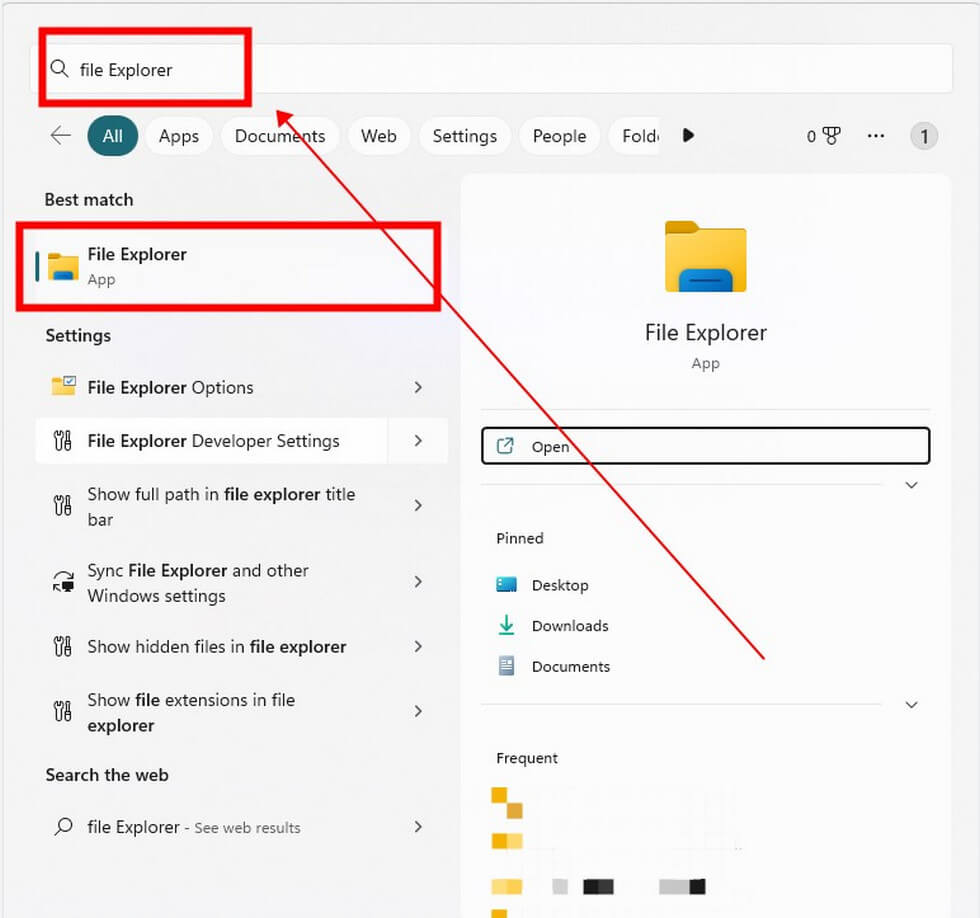Open the three-dot more options menu

pos(876,136)
